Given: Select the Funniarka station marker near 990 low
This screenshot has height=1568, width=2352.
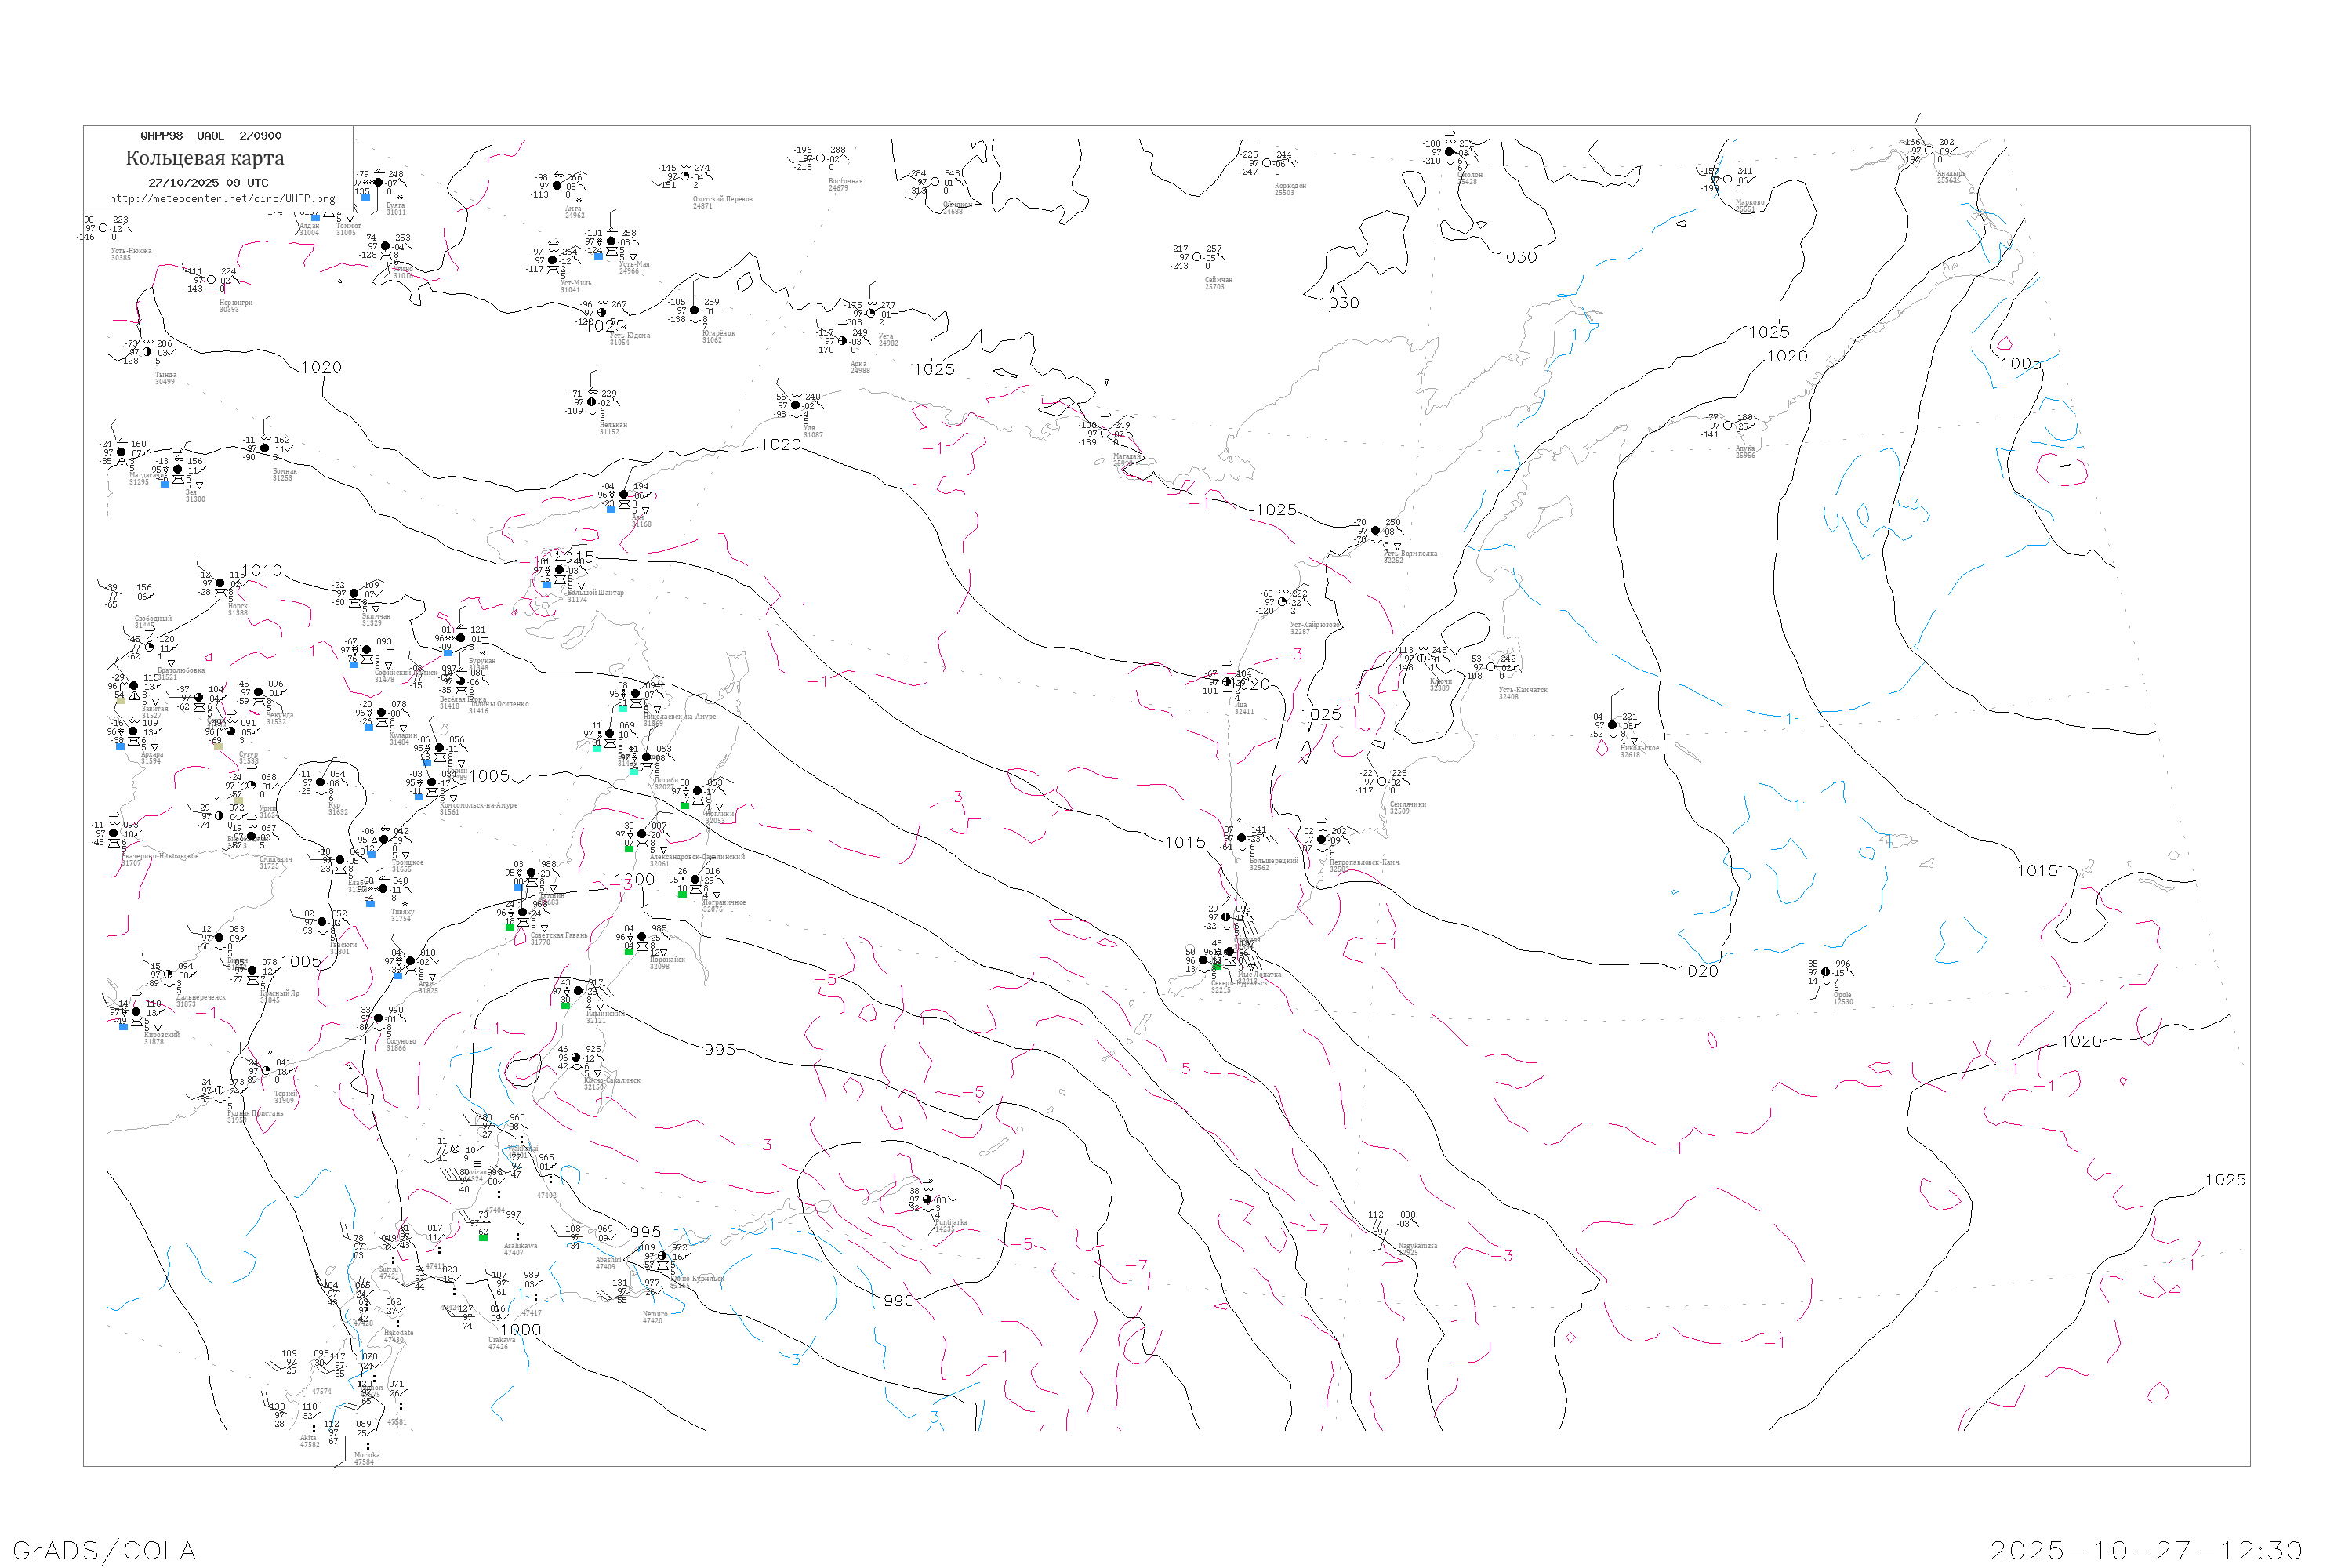Looking at the screenshot, I should [927, 1199].
